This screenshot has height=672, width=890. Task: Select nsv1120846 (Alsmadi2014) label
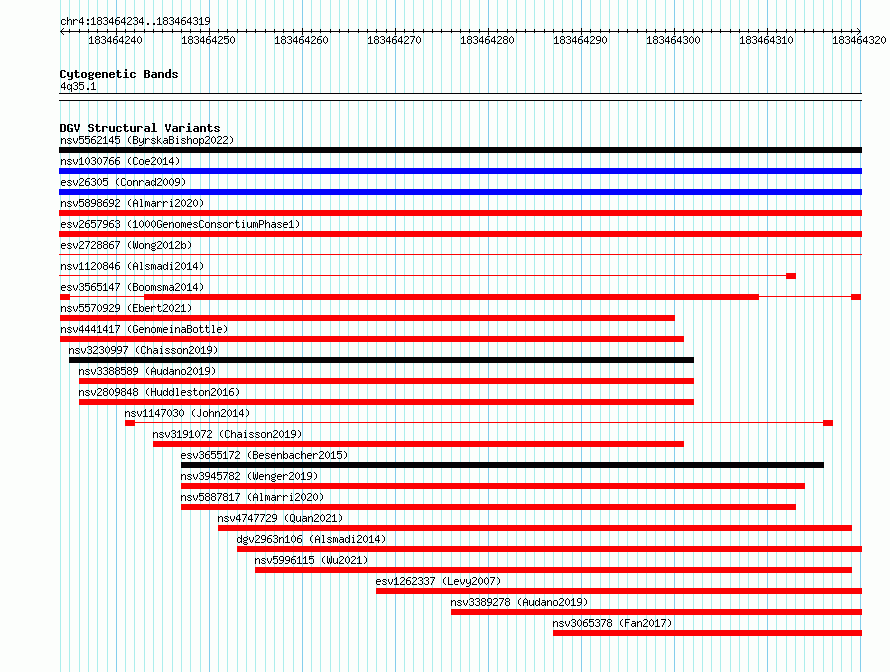click(x=132, y=266)
